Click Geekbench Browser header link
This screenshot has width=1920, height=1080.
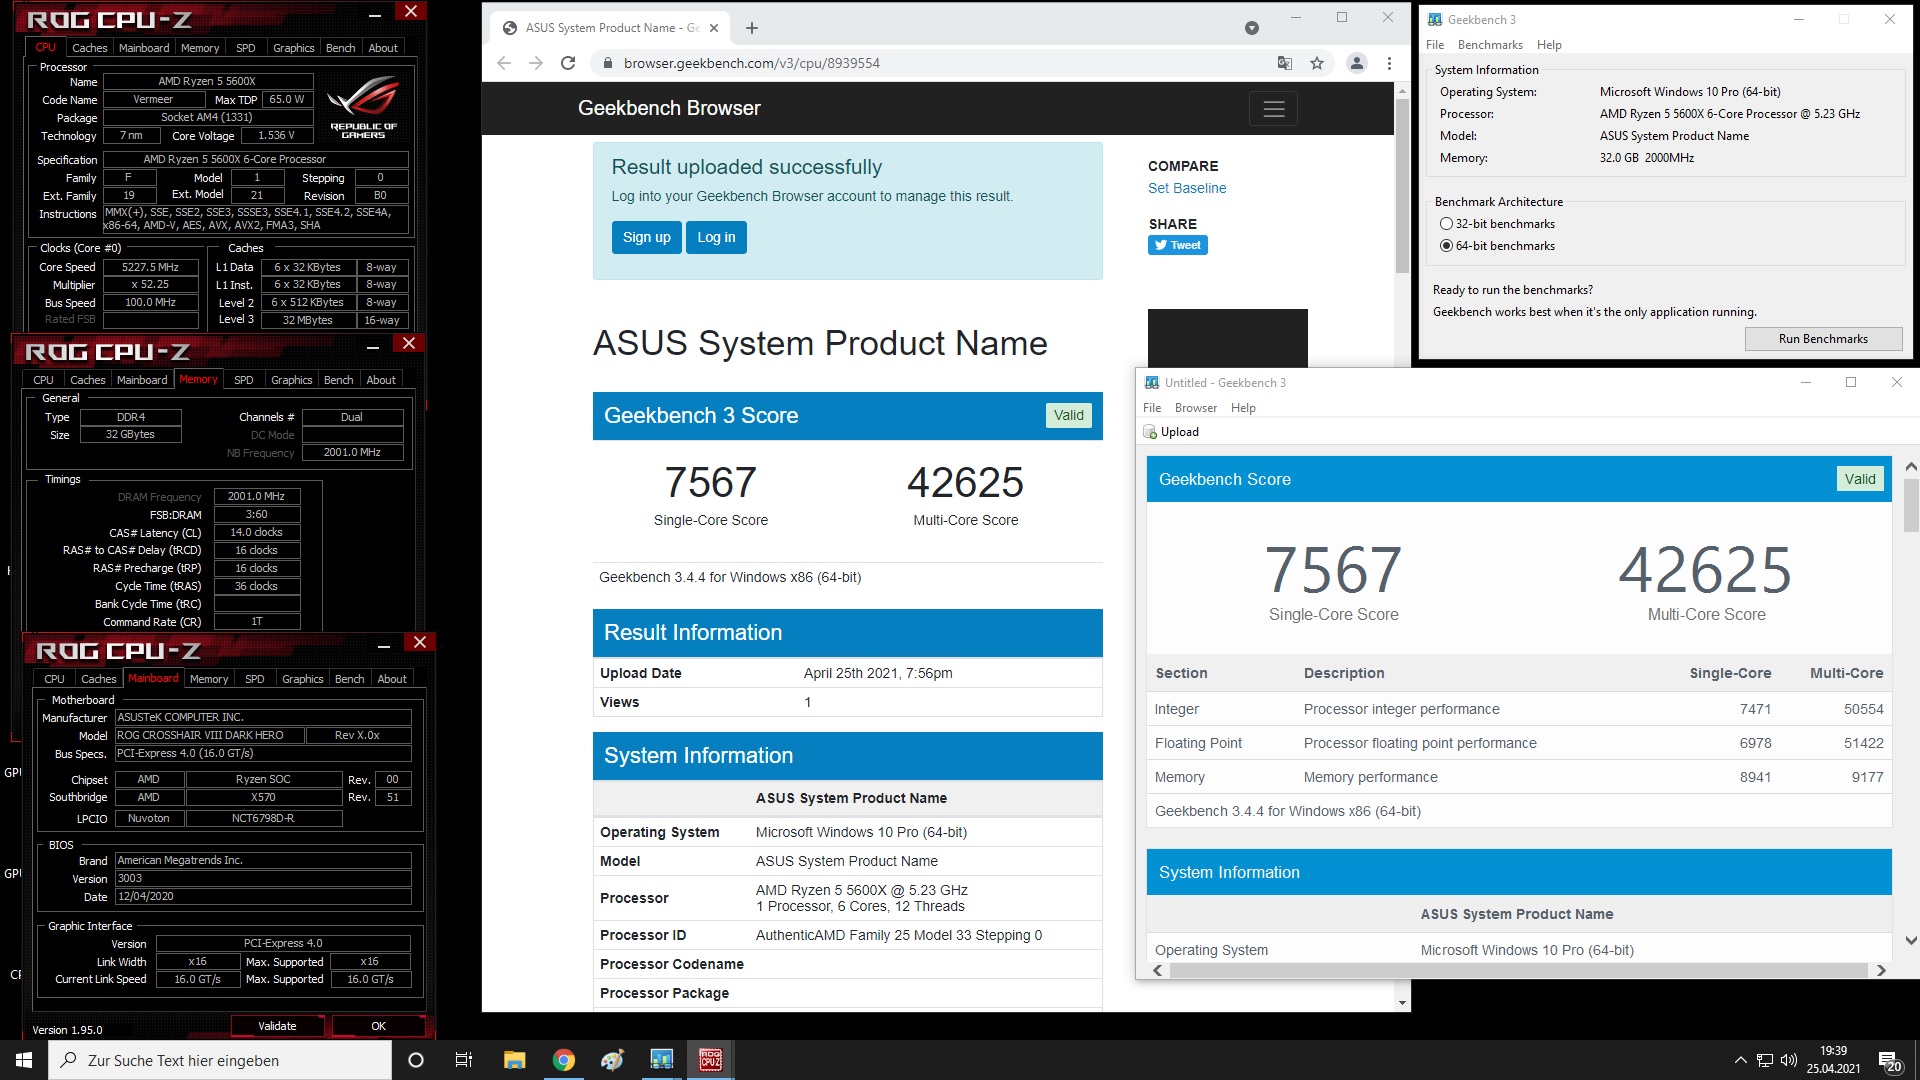pyautogui.click(x=669, y=108)
